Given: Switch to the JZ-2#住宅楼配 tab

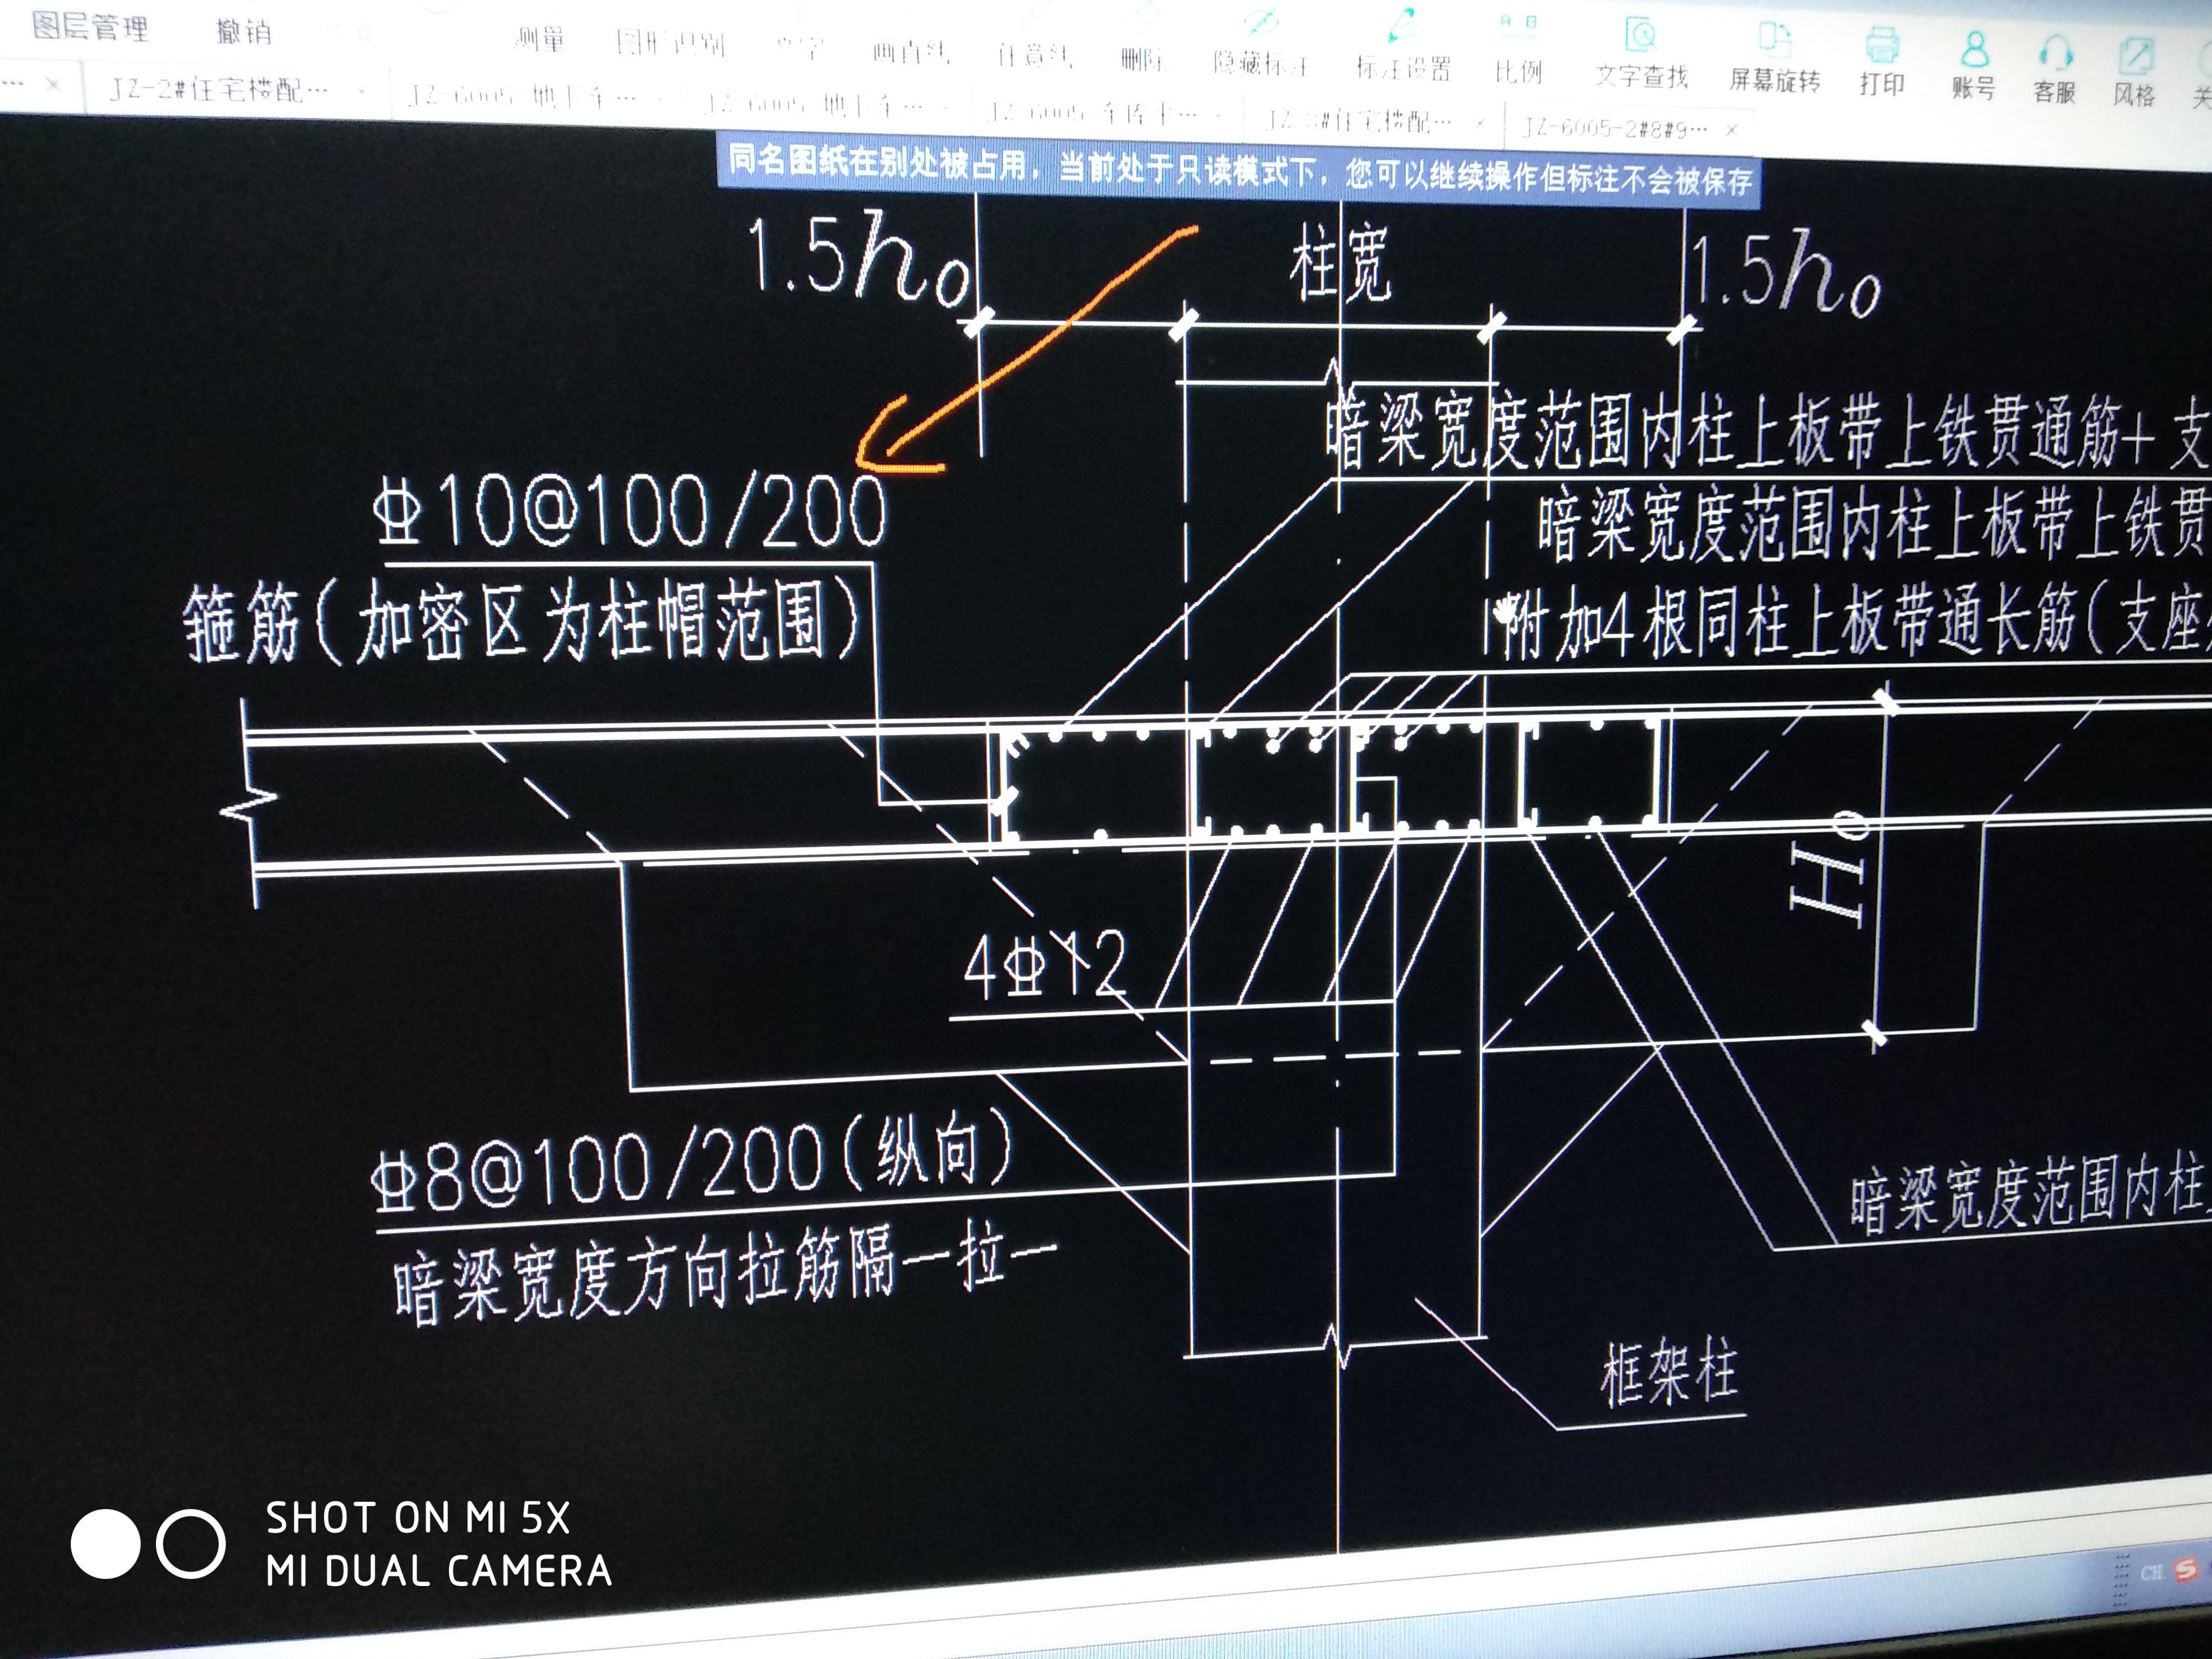Looking at the screenshot, I should 219,90.
